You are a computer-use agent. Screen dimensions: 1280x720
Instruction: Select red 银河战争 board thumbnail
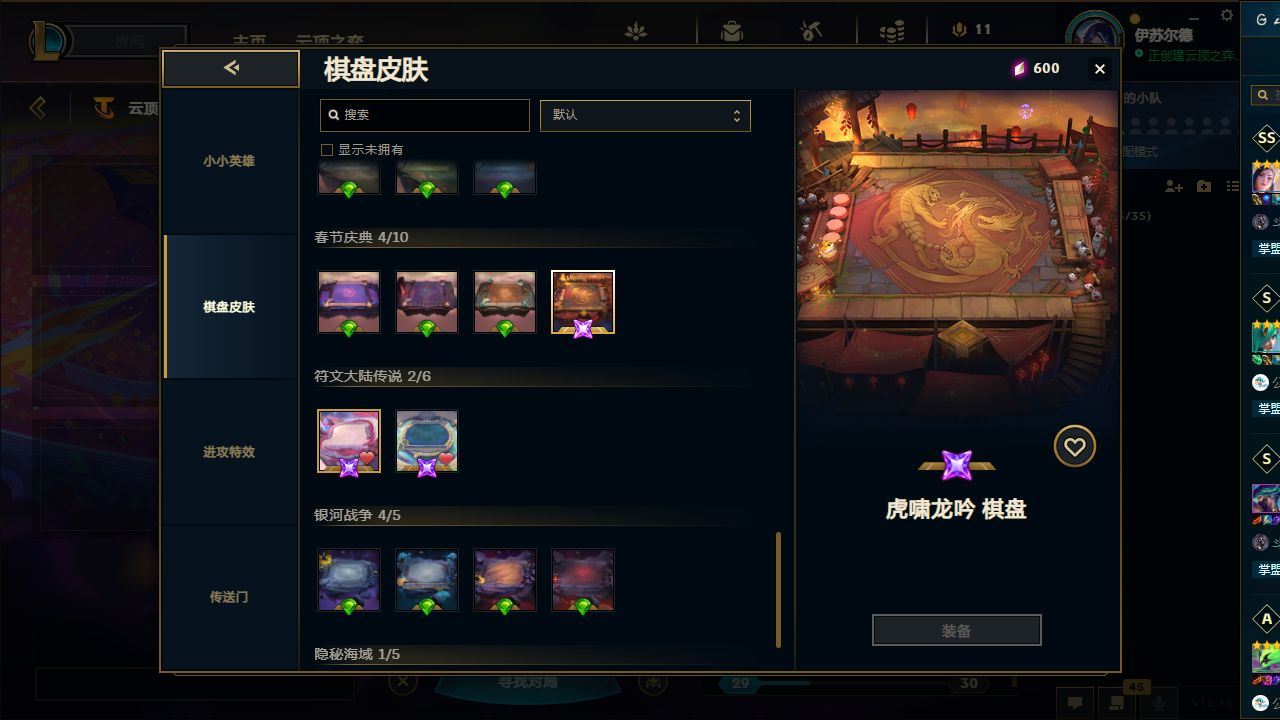[583, 580]
